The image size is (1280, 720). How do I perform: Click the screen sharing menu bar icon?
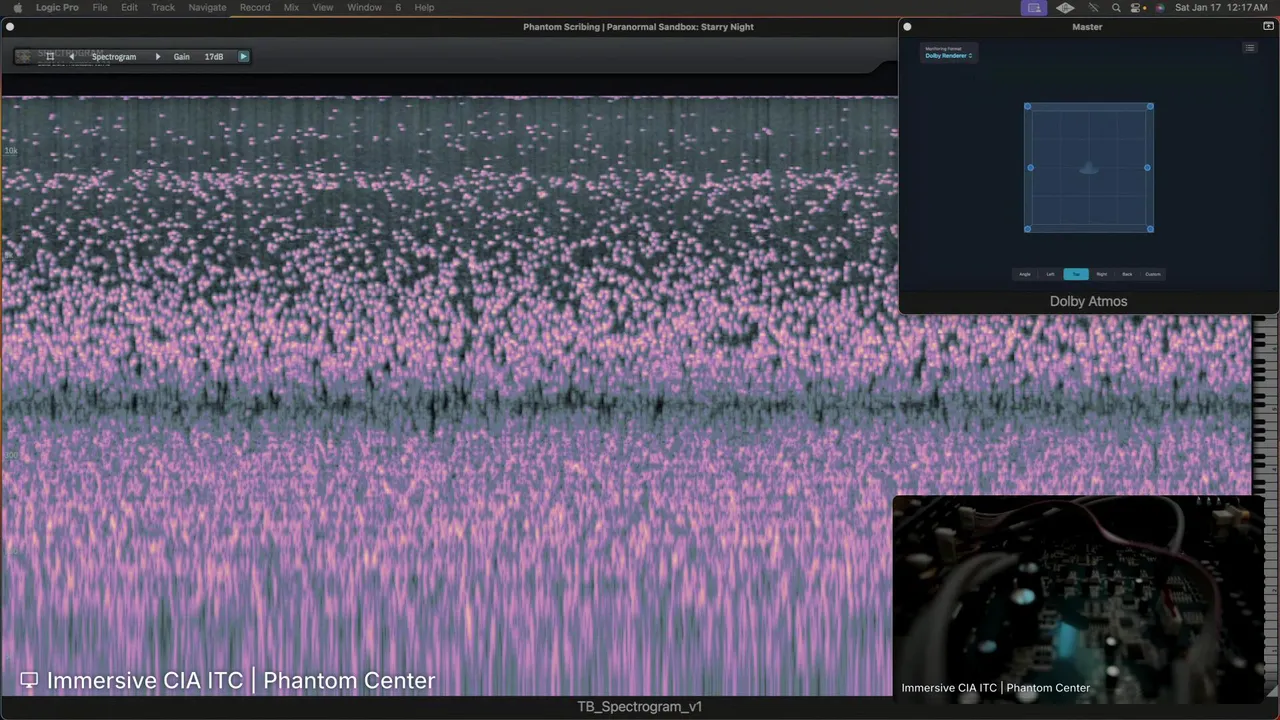[x=1034, y=7]
